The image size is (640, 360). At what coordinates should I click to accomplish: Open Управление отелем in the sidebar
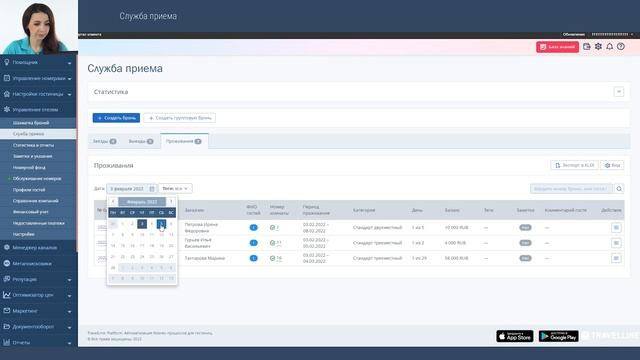coord(38,109)
